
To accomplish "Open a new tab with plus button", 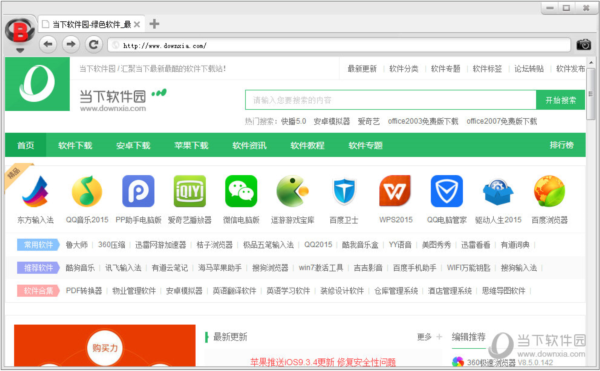I will point(154,24).
